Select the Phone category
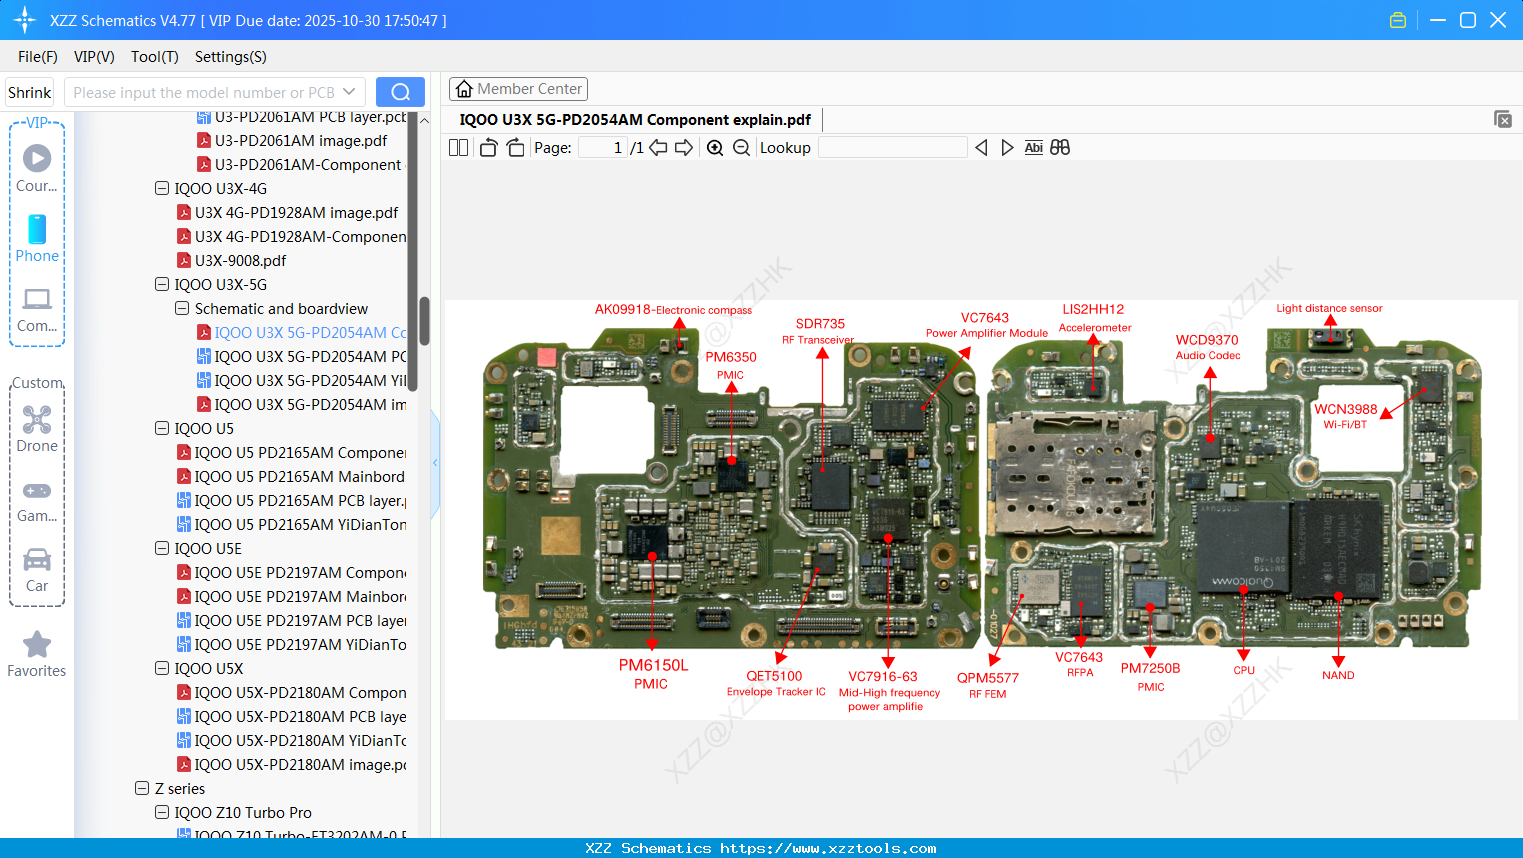 pyautogui.click(x=37, y=239)
